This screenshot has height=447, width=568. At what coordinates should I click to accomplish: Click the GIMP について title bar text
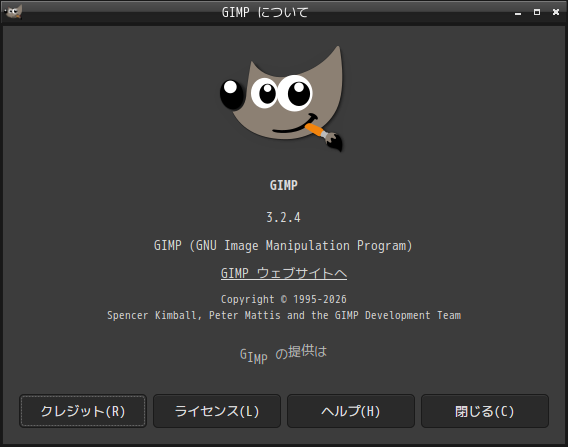coord(265,12)
